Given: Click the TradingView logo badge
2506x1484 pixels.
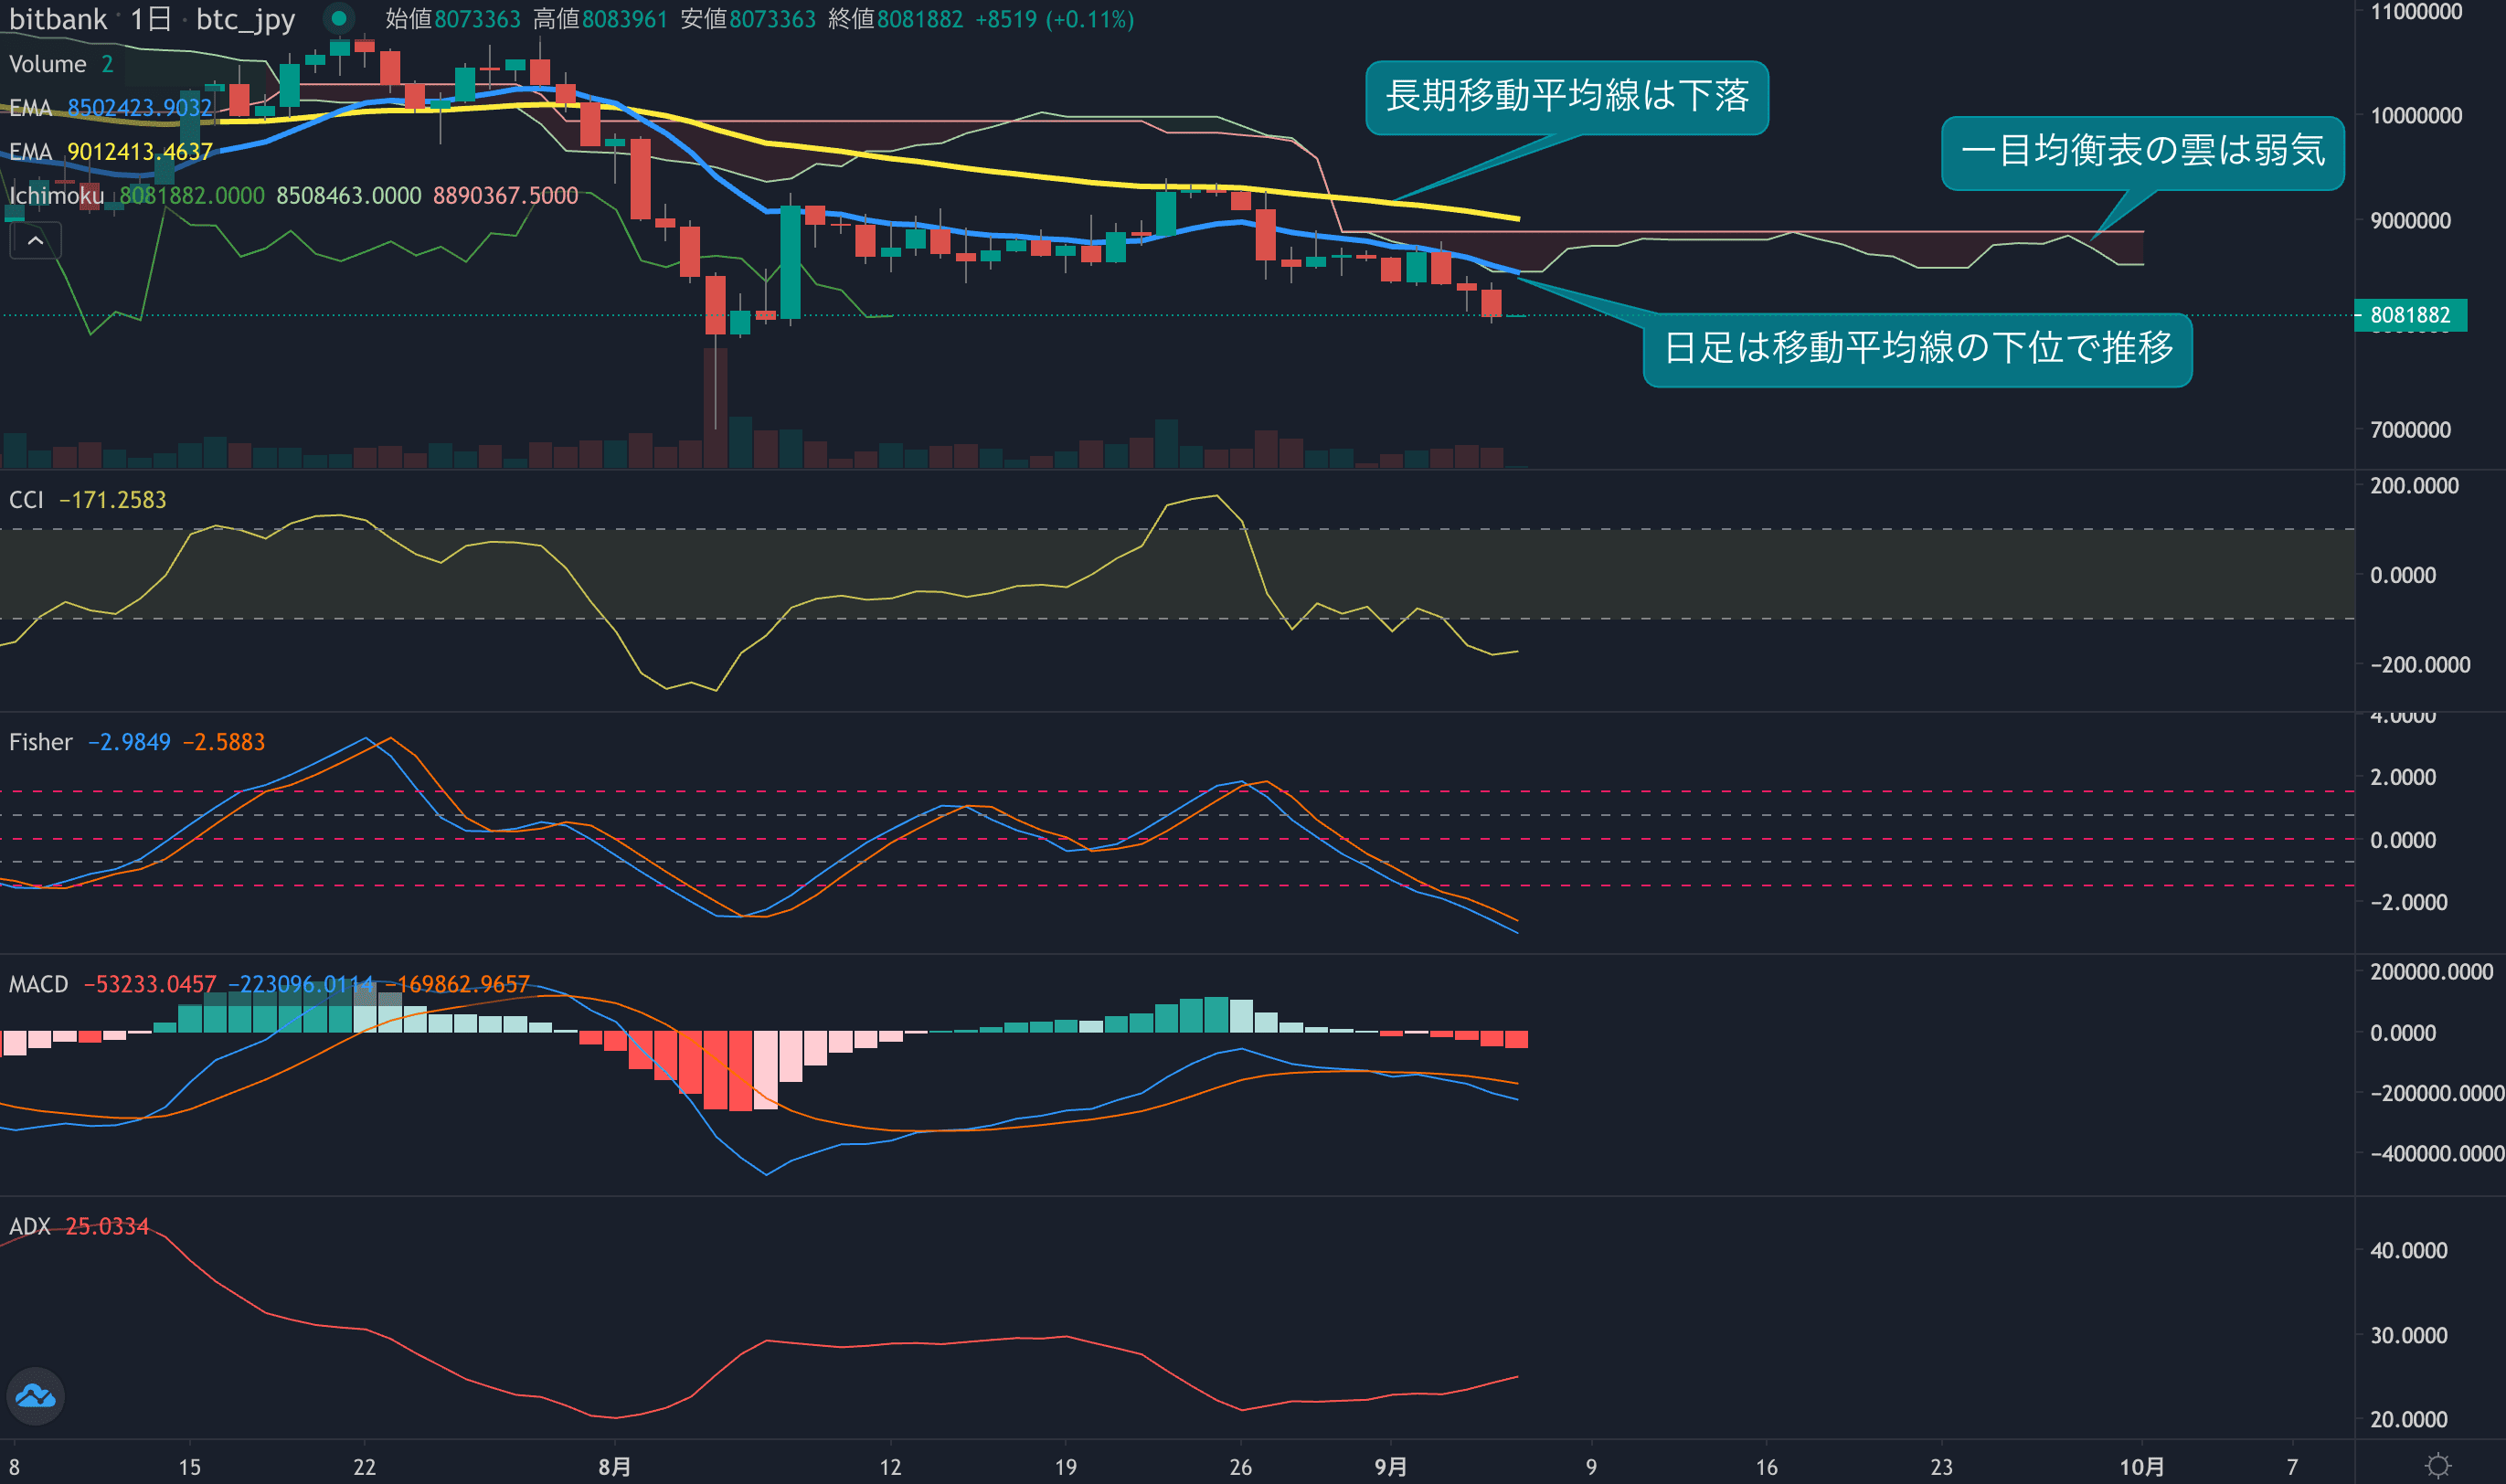Looking at the screenshot, I should 36,1395.
